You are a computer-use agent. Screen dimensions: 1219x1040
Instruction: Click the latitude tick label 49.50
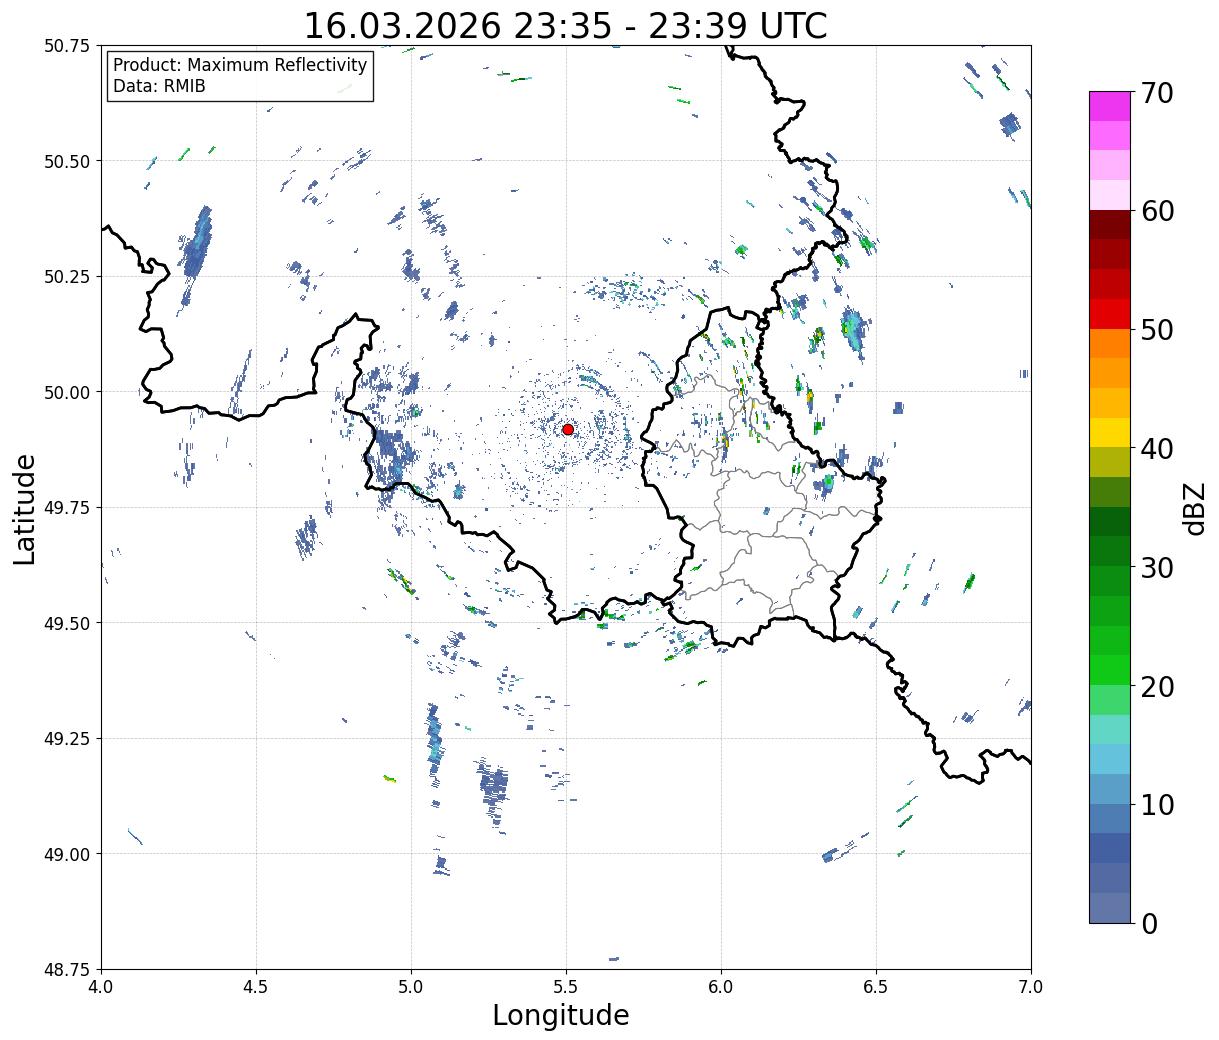(66, 623)
